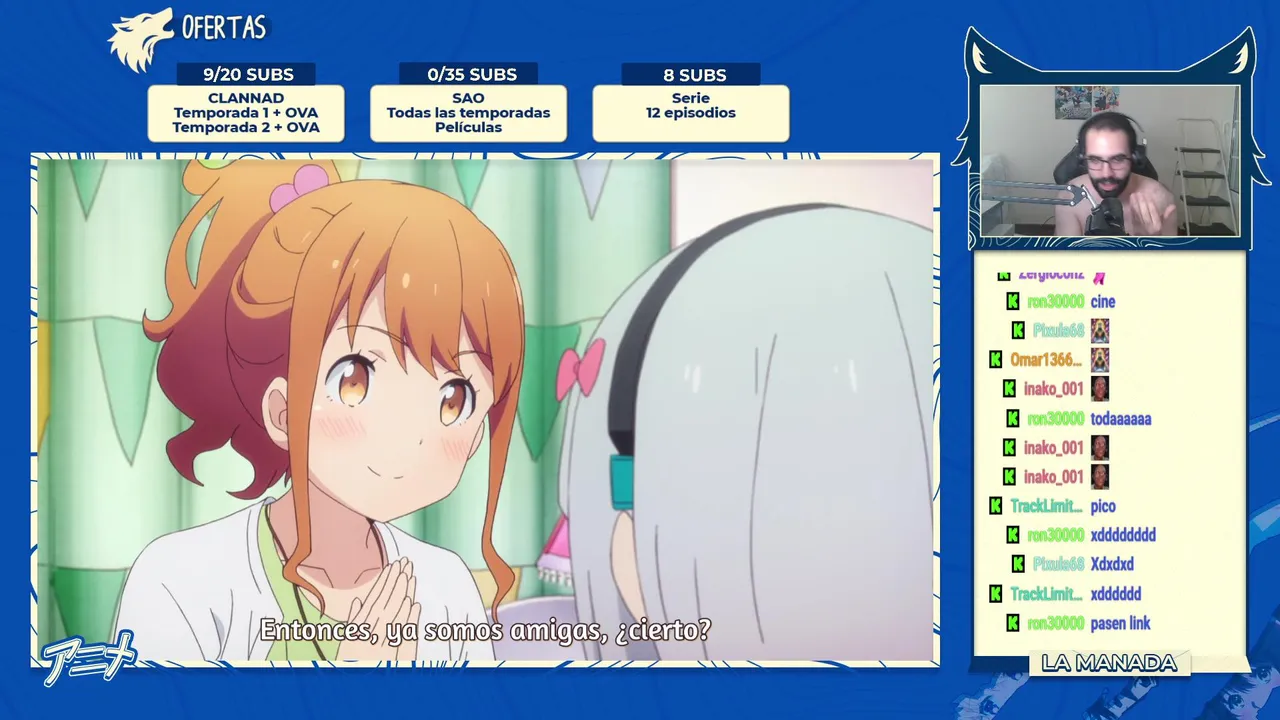The width and height of the screenshot is (1280, 720).
Task: Click the anime video player
Action: pyautogui.click(x=485, y=410)
